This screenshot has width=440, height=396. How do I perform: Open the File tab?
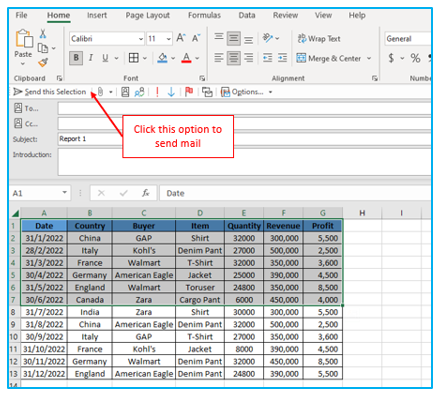tap(22, 15)
